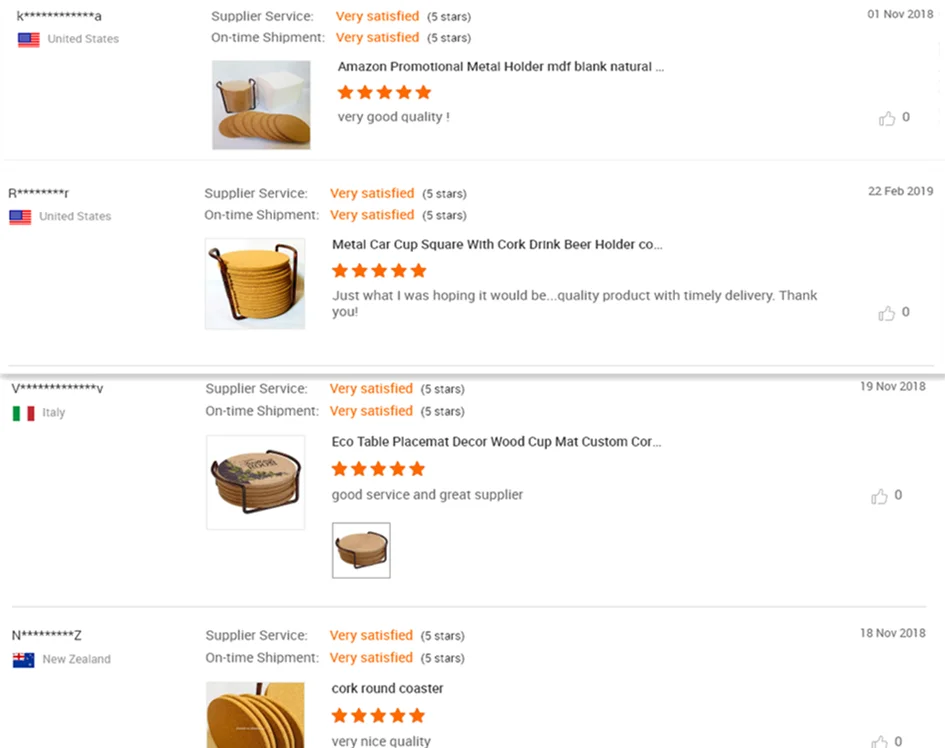945x748 pixels.
Task: Click thumbs-up on 'very nice quality' review
Action: tap(880, 742)
